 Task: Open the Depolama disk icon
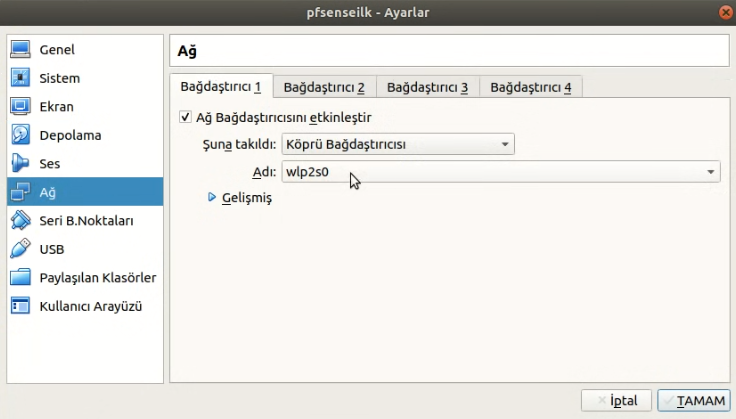pos(20,135)
